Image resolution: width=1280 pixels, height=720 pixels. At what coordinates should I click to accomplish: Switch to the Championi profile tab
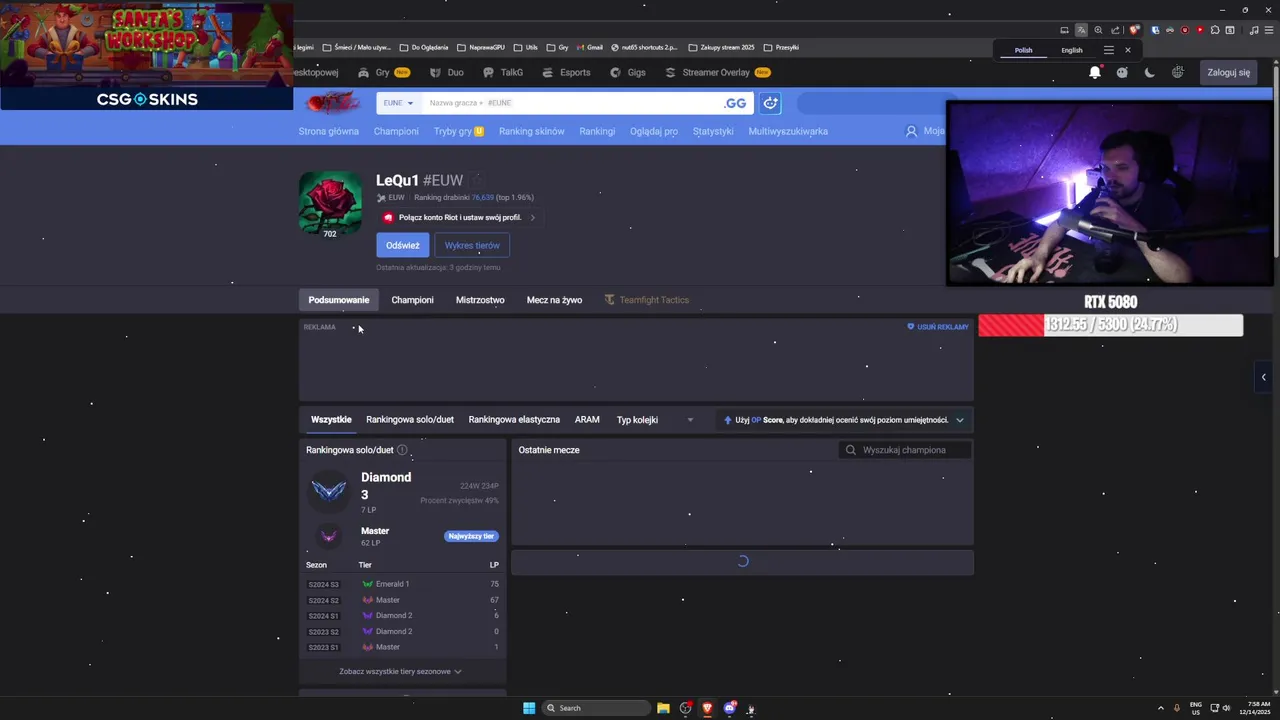[412, 300]
